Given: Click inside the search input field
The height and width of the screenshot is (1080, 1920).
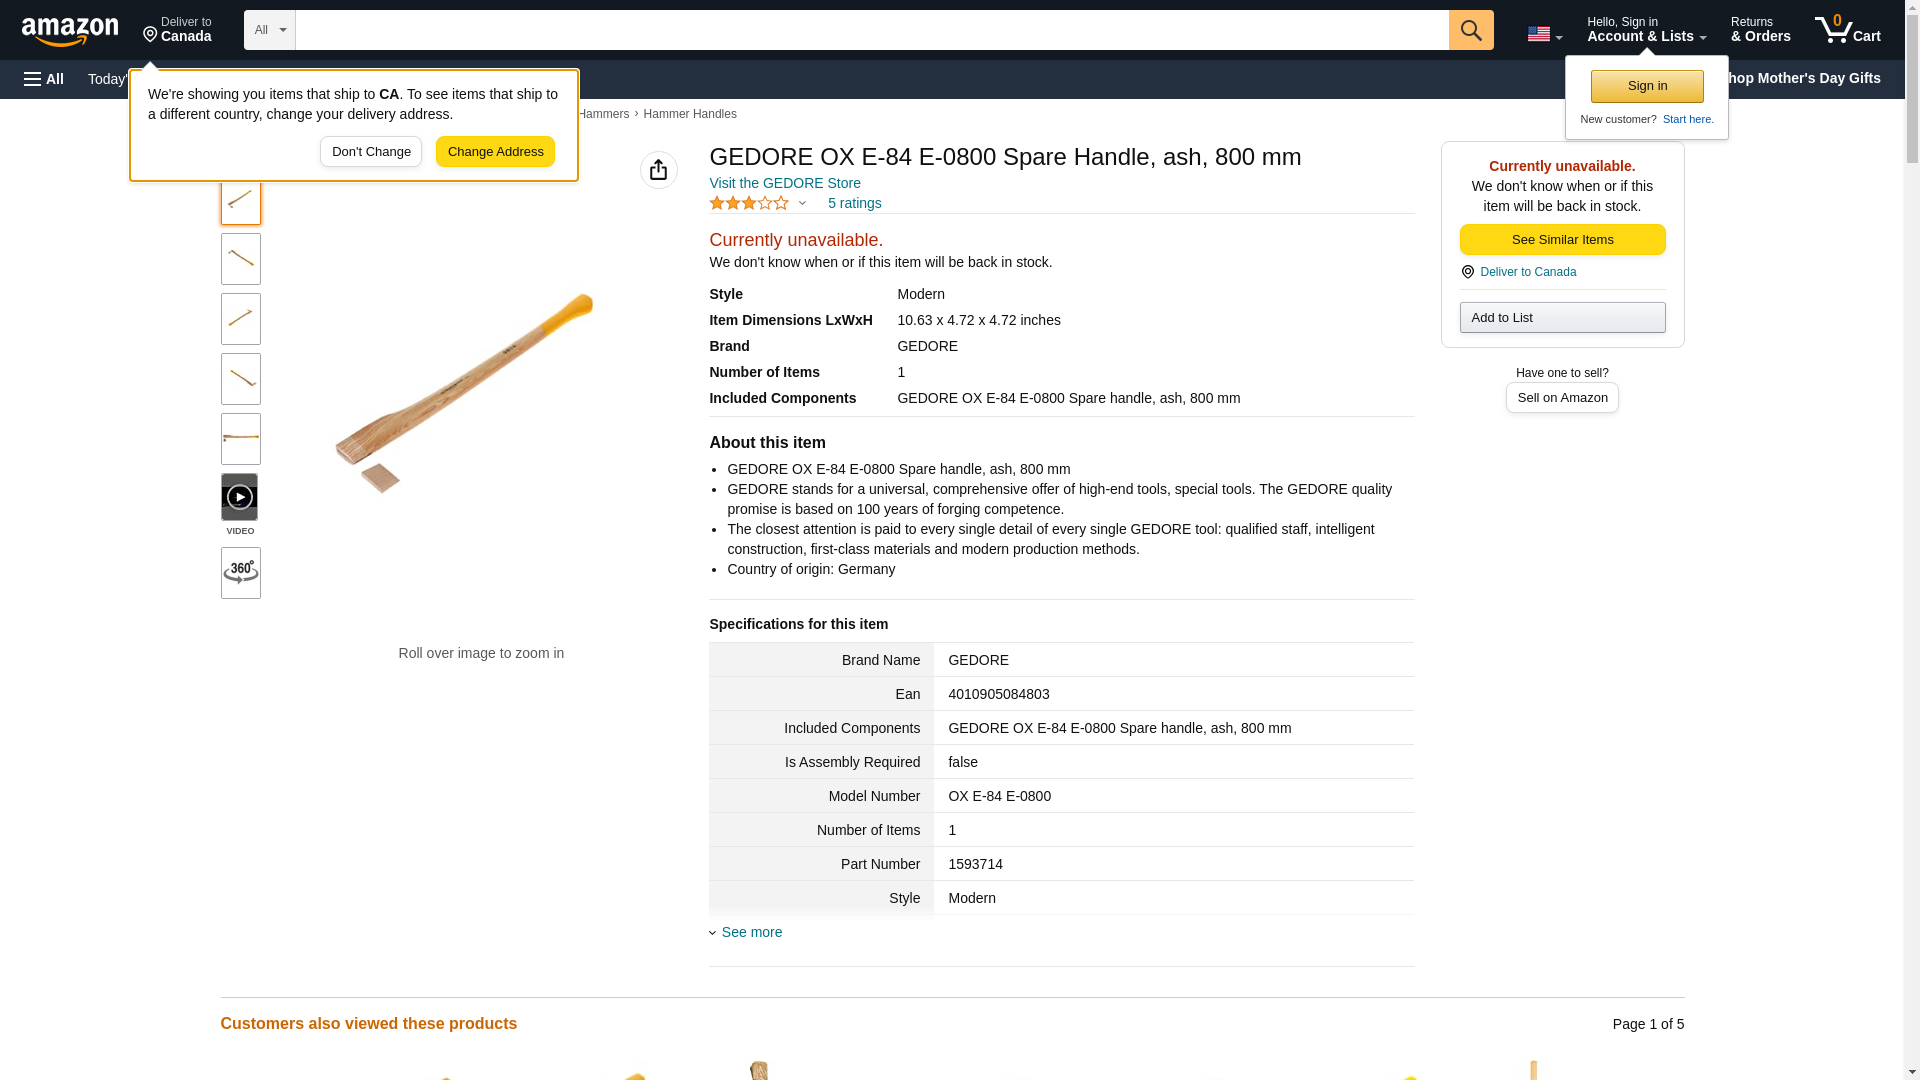Looking at the screenshot, I should point(870,30).
